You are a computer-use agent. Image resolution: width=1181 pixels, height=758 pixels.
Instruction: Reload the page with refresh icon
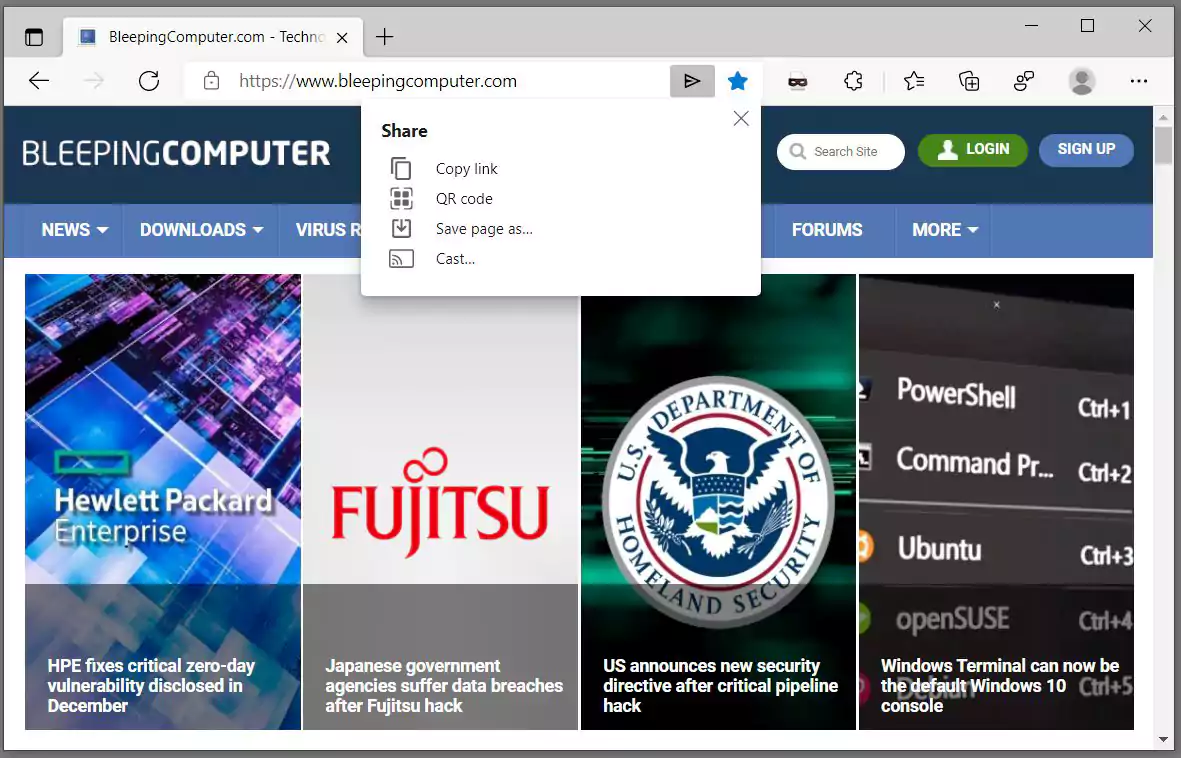149,81
